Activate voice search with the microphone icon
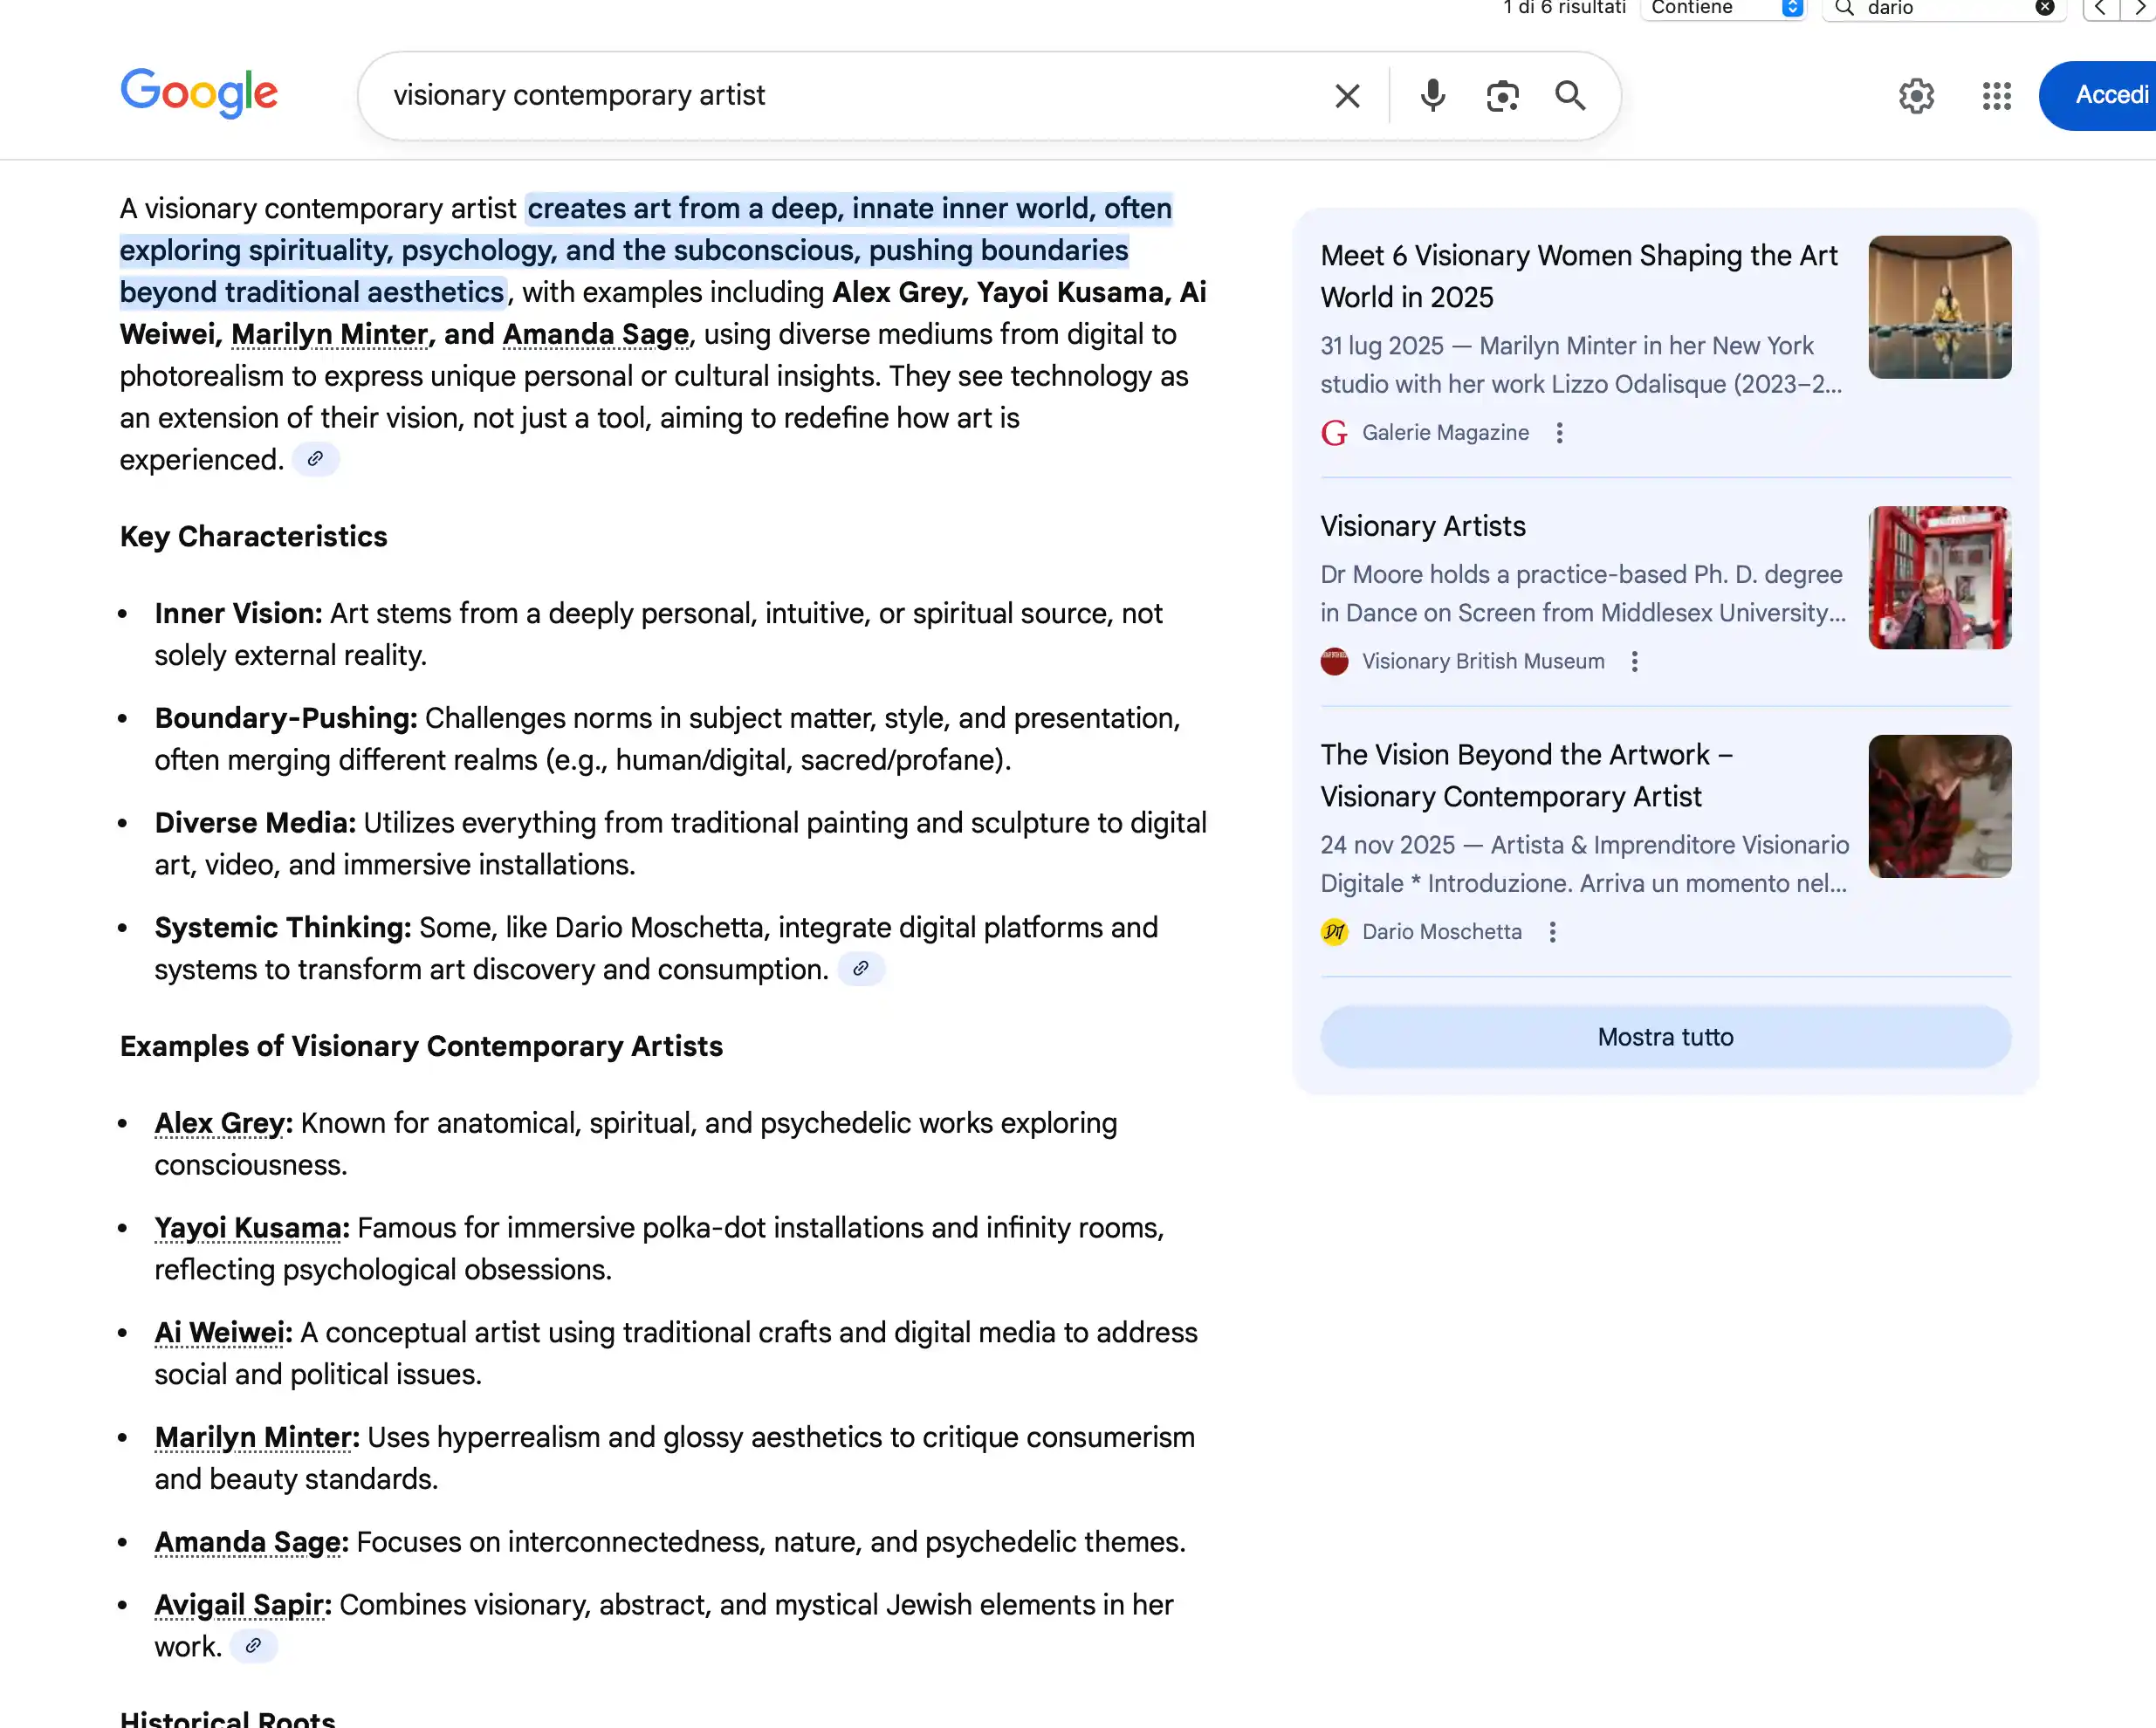 [x=1432, y=95]
